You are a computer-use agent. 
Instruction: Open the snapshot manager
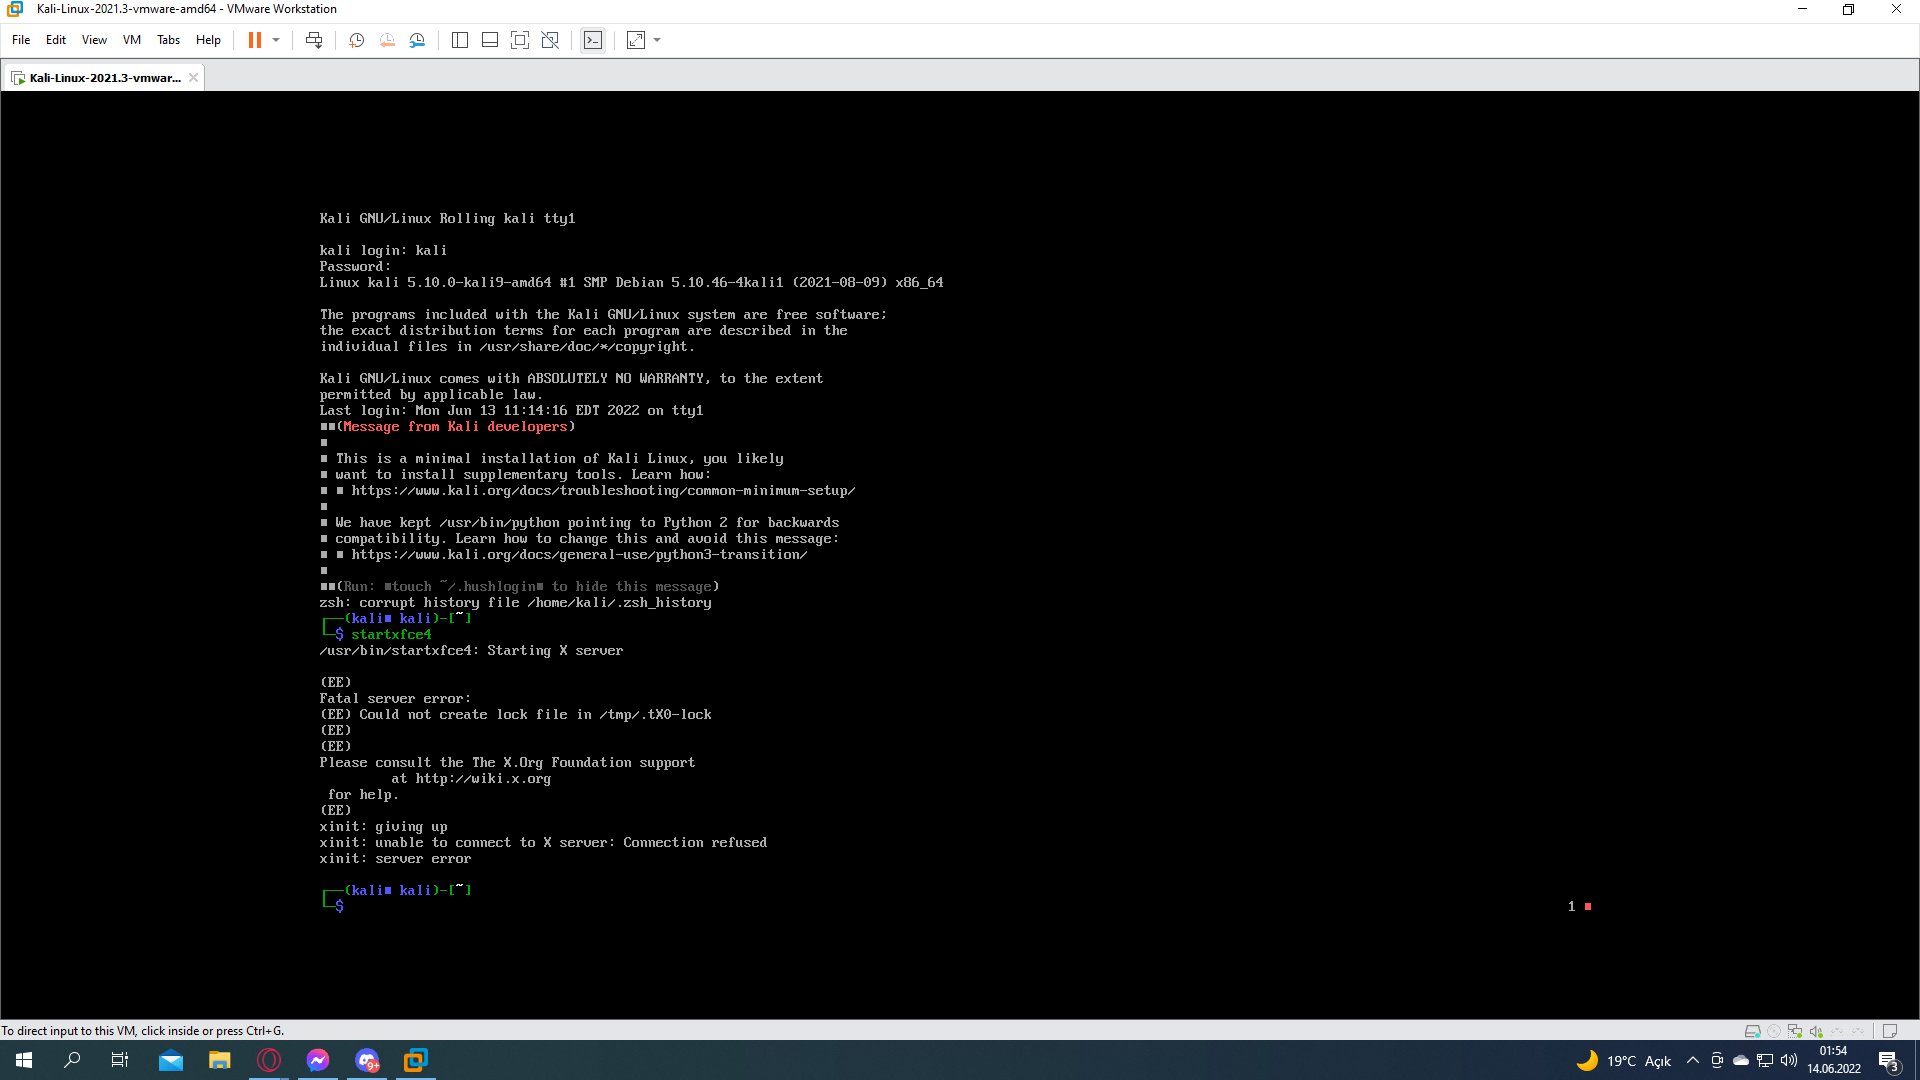pos(418,40)
